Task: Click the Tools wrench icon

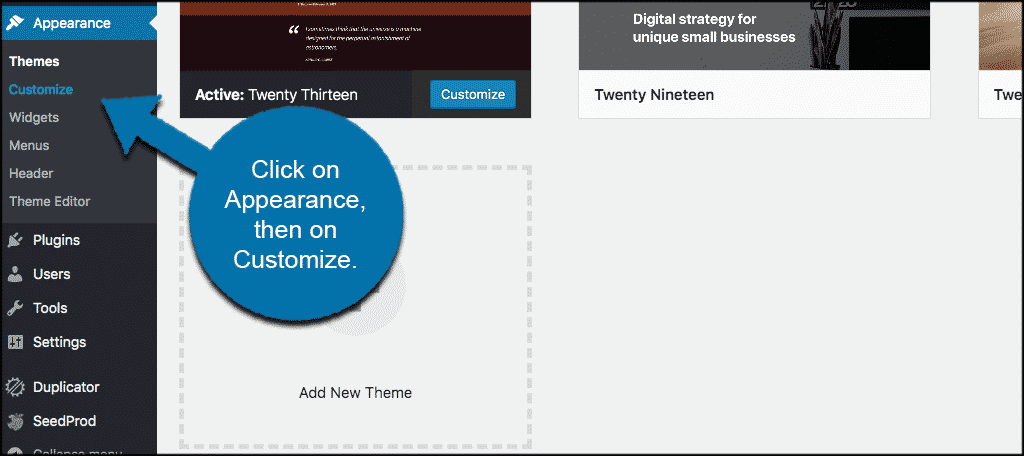Action: click(x=14, y=308)
